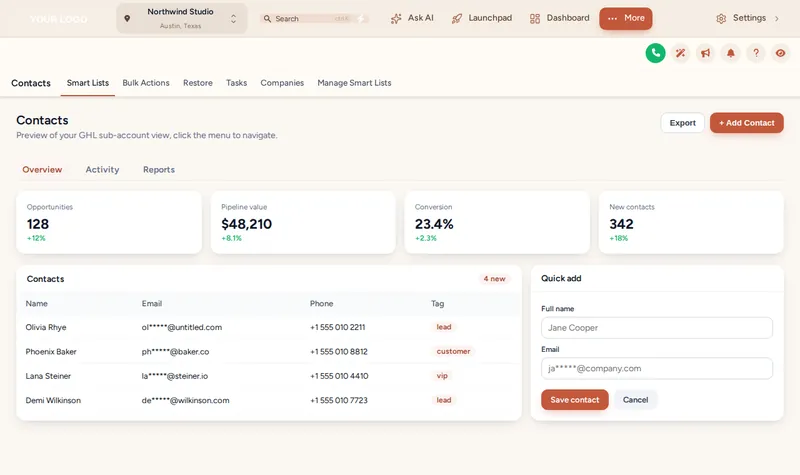Switch to the Activity sub-tab
The width and height of the screenshot is (800, 475).
[102, 170]
